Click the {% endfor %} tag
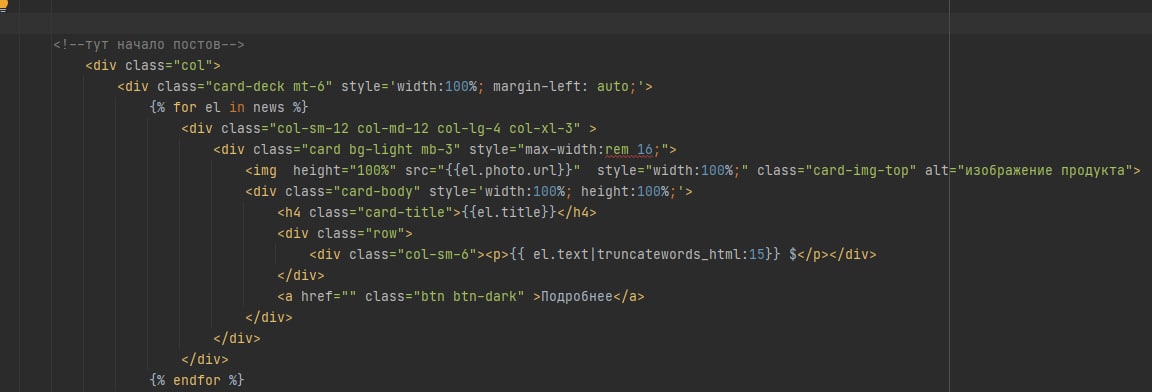The width and height of the screenshot is (1152, 392). (196, 381)
